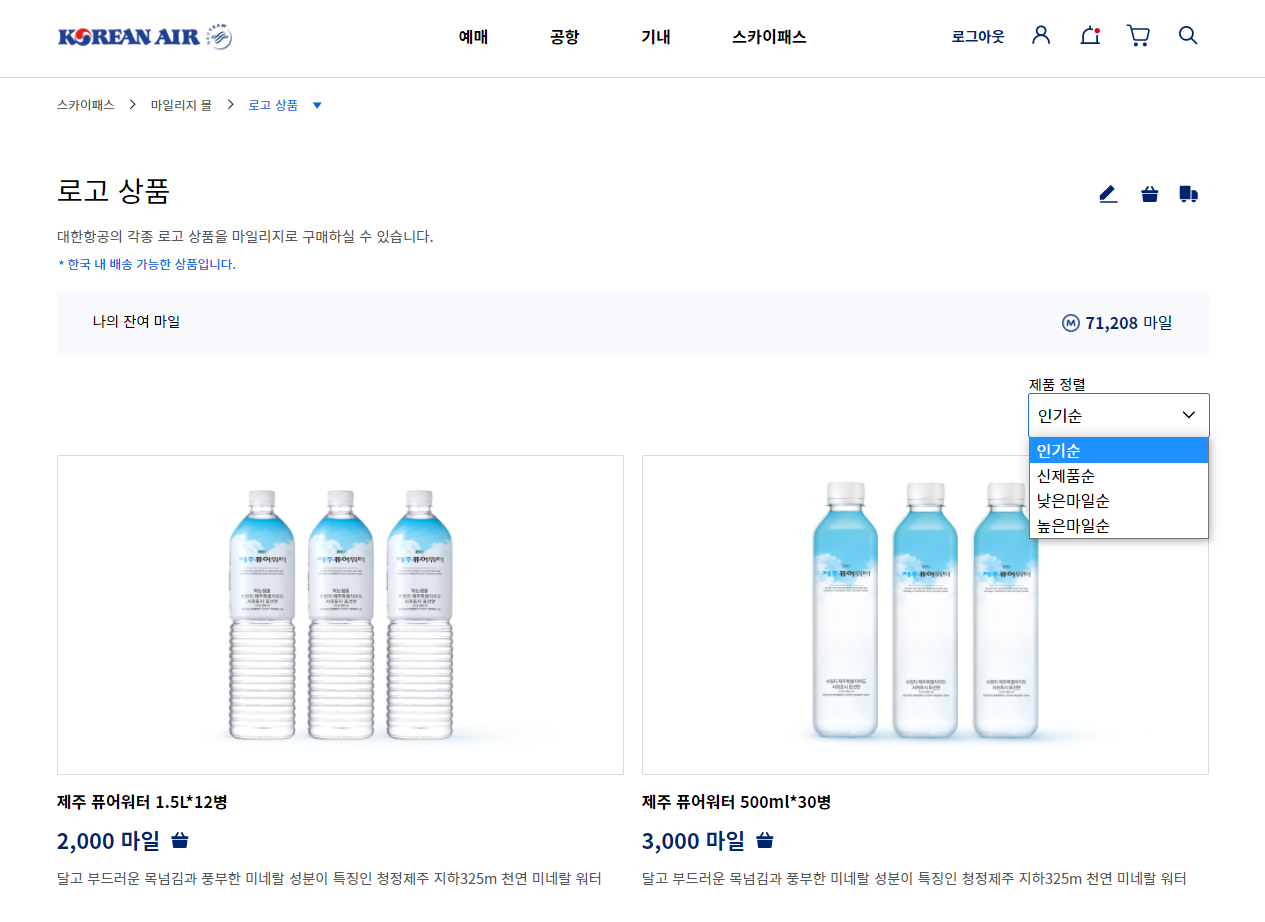Open the user profile icon
This screenshot has height=922, width=1265.
click(1041, 35)
